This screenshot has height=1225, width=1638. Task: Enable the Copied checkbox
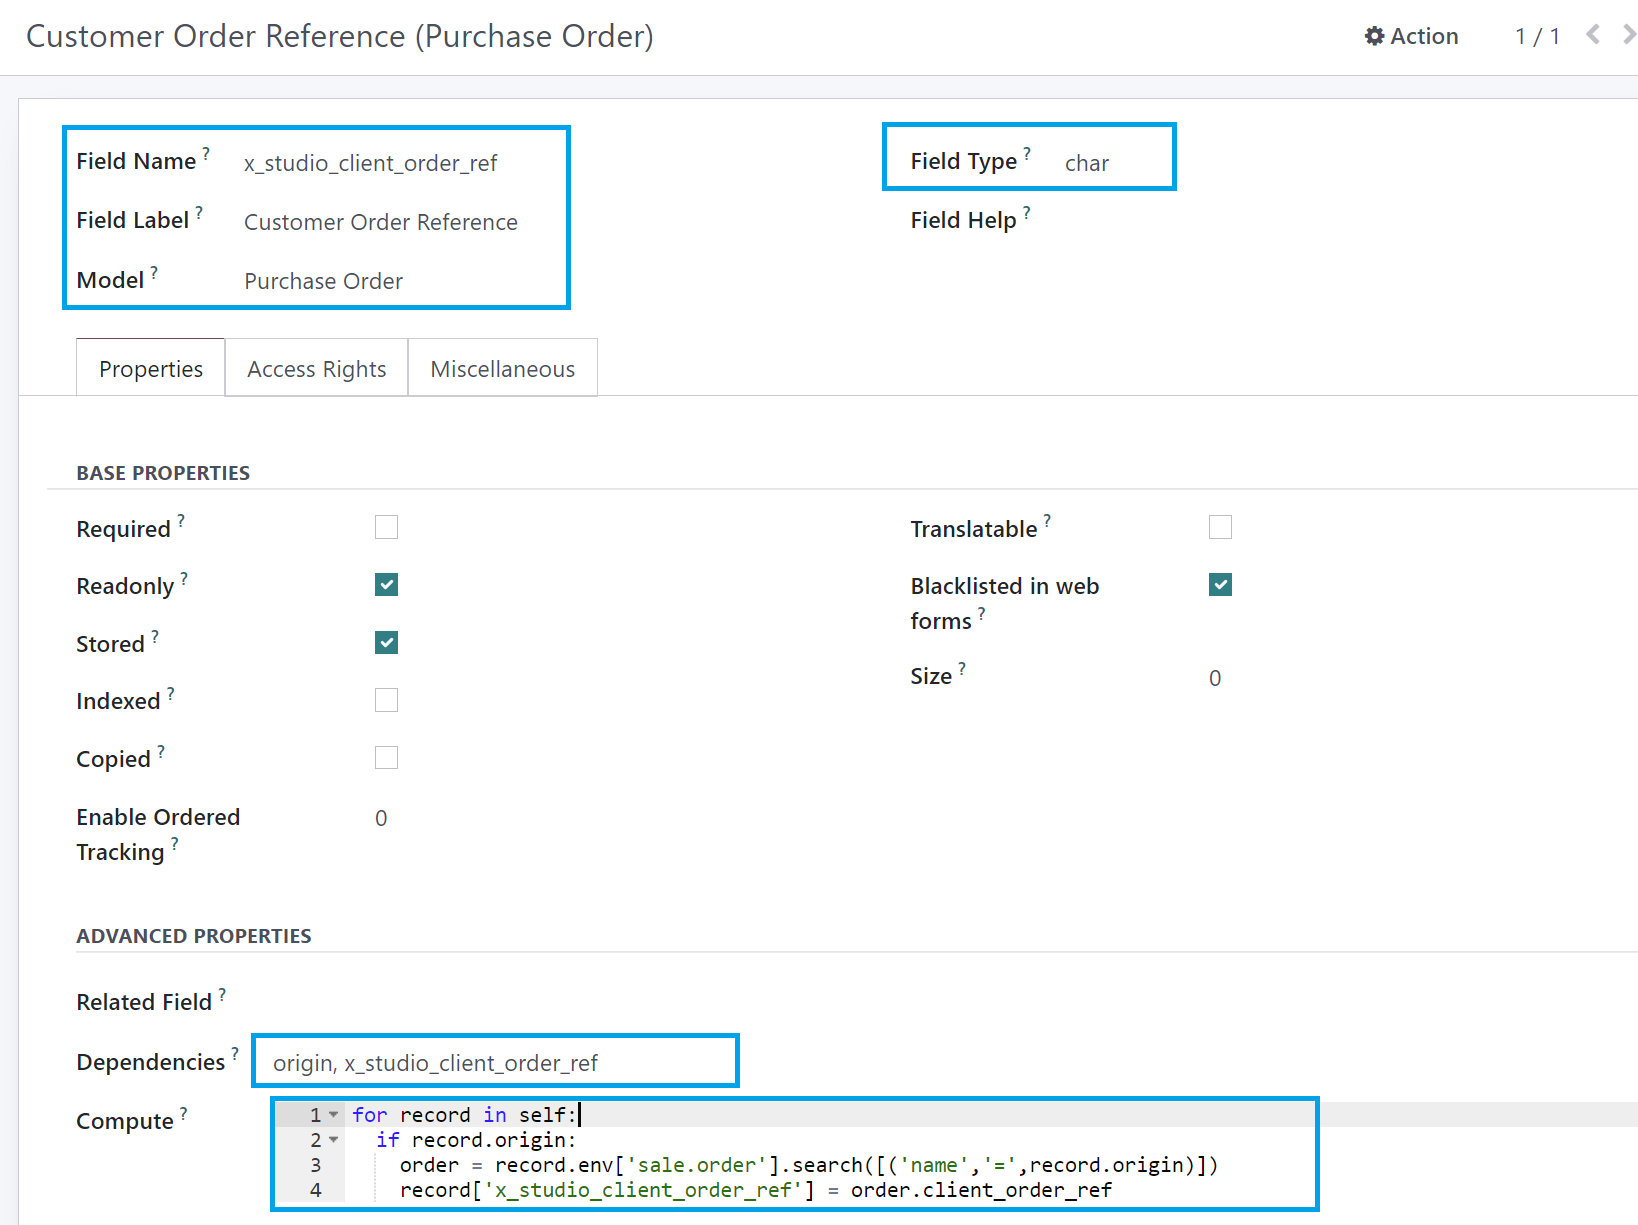click(x=386, y=758)
